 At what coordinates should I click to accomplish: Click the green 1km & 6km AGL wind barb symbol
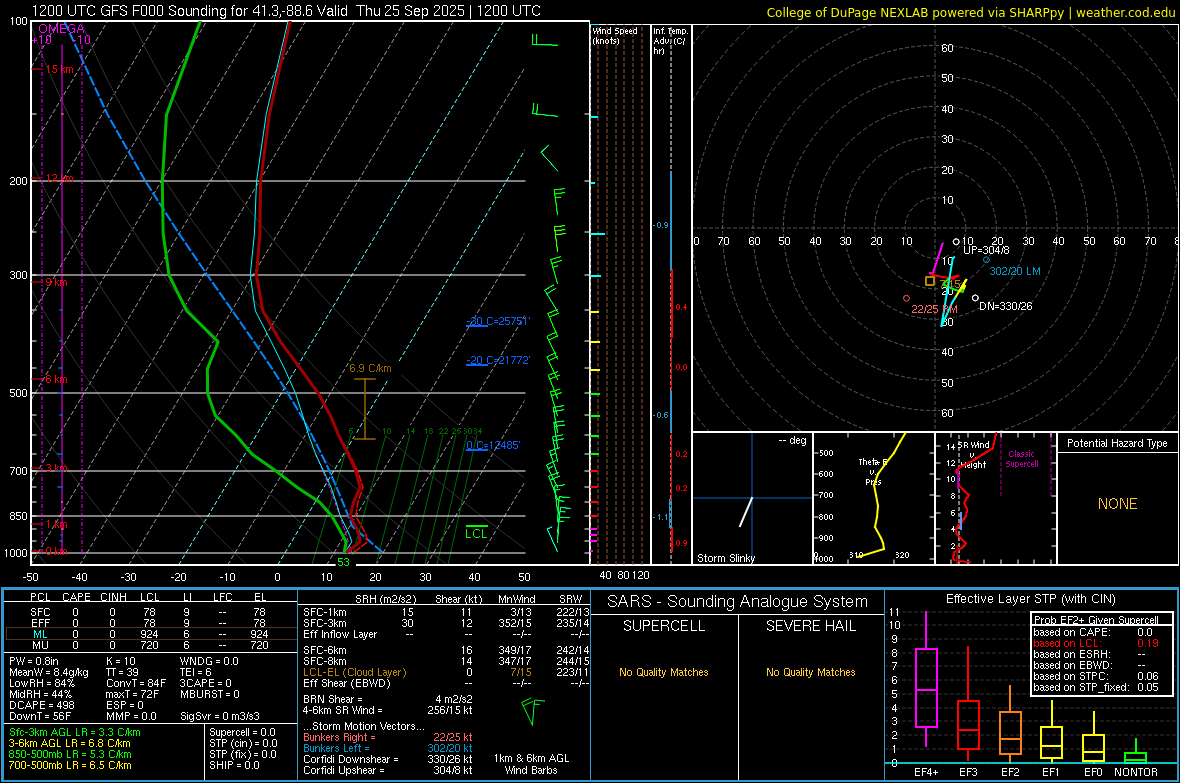coord(532,711)
